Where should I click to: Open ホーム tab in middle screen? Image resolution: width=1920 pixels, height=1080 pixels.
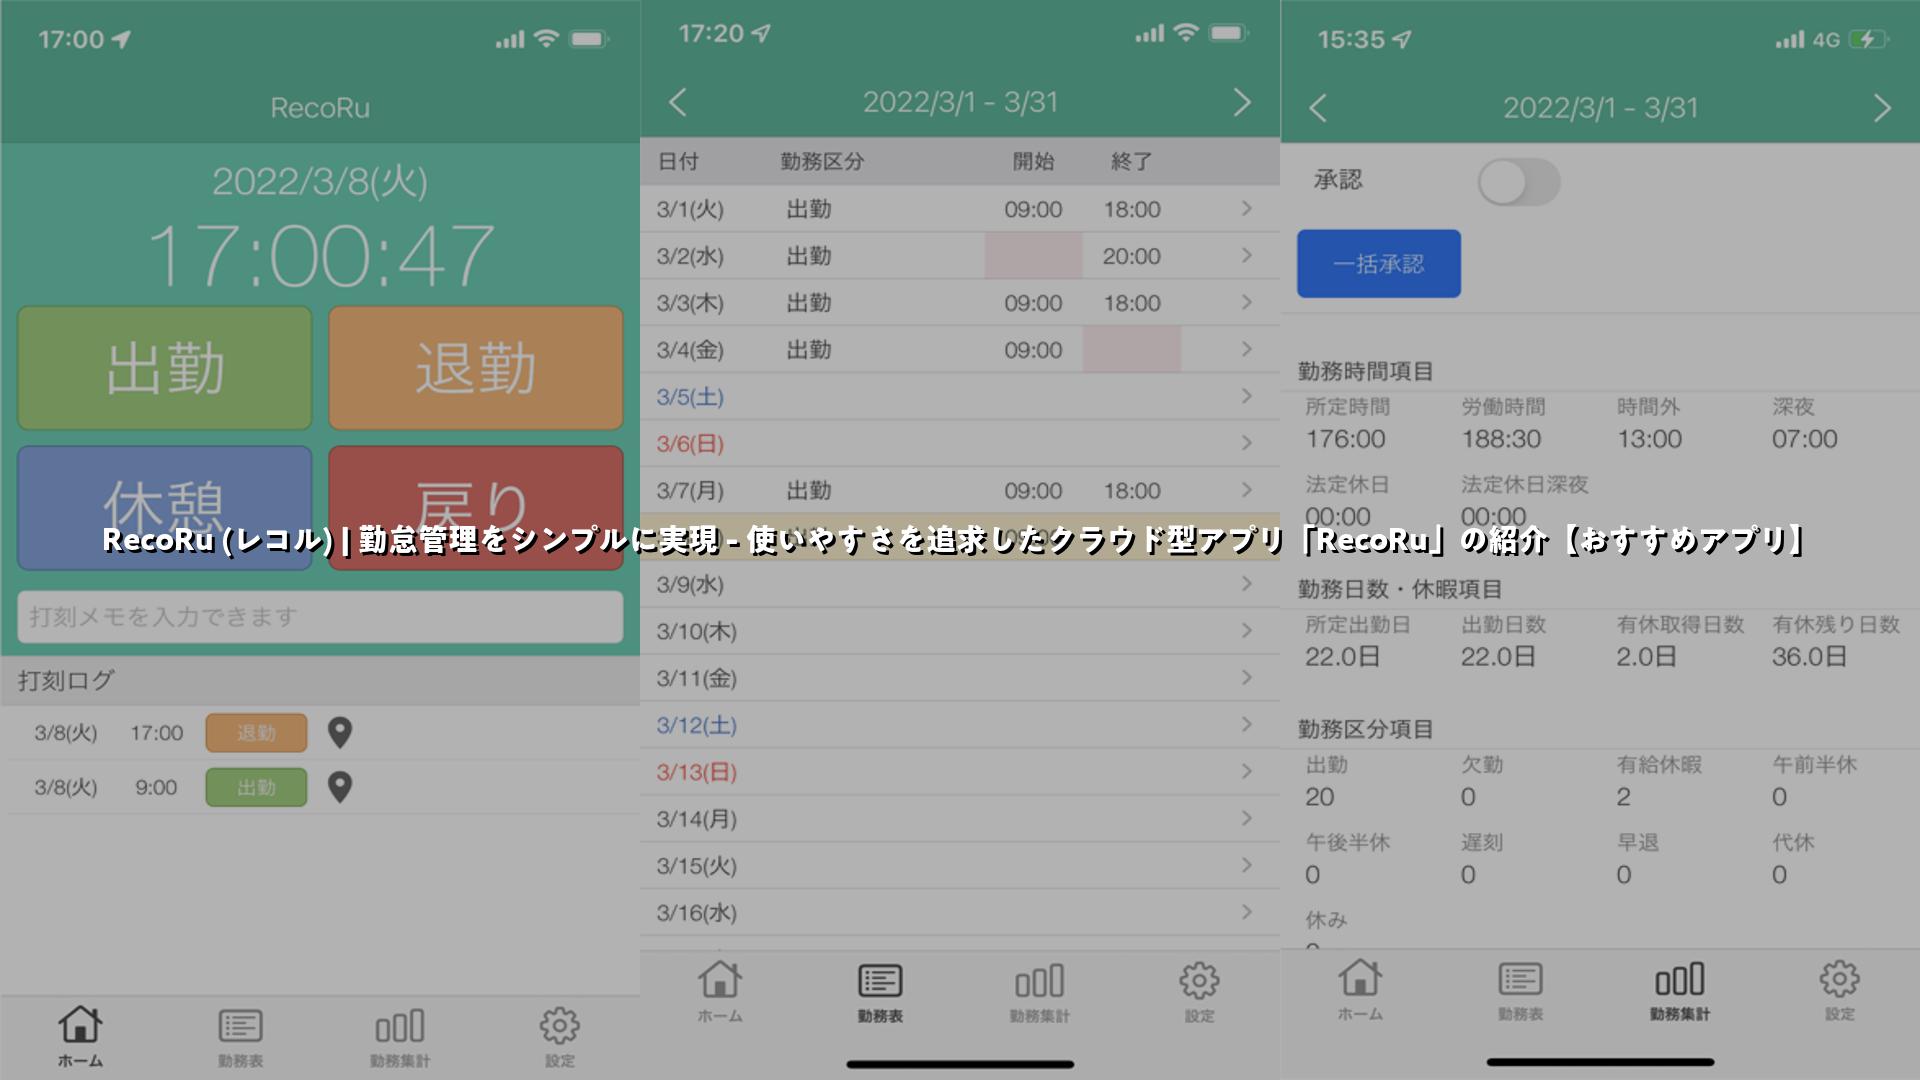(x=720, y=992)
